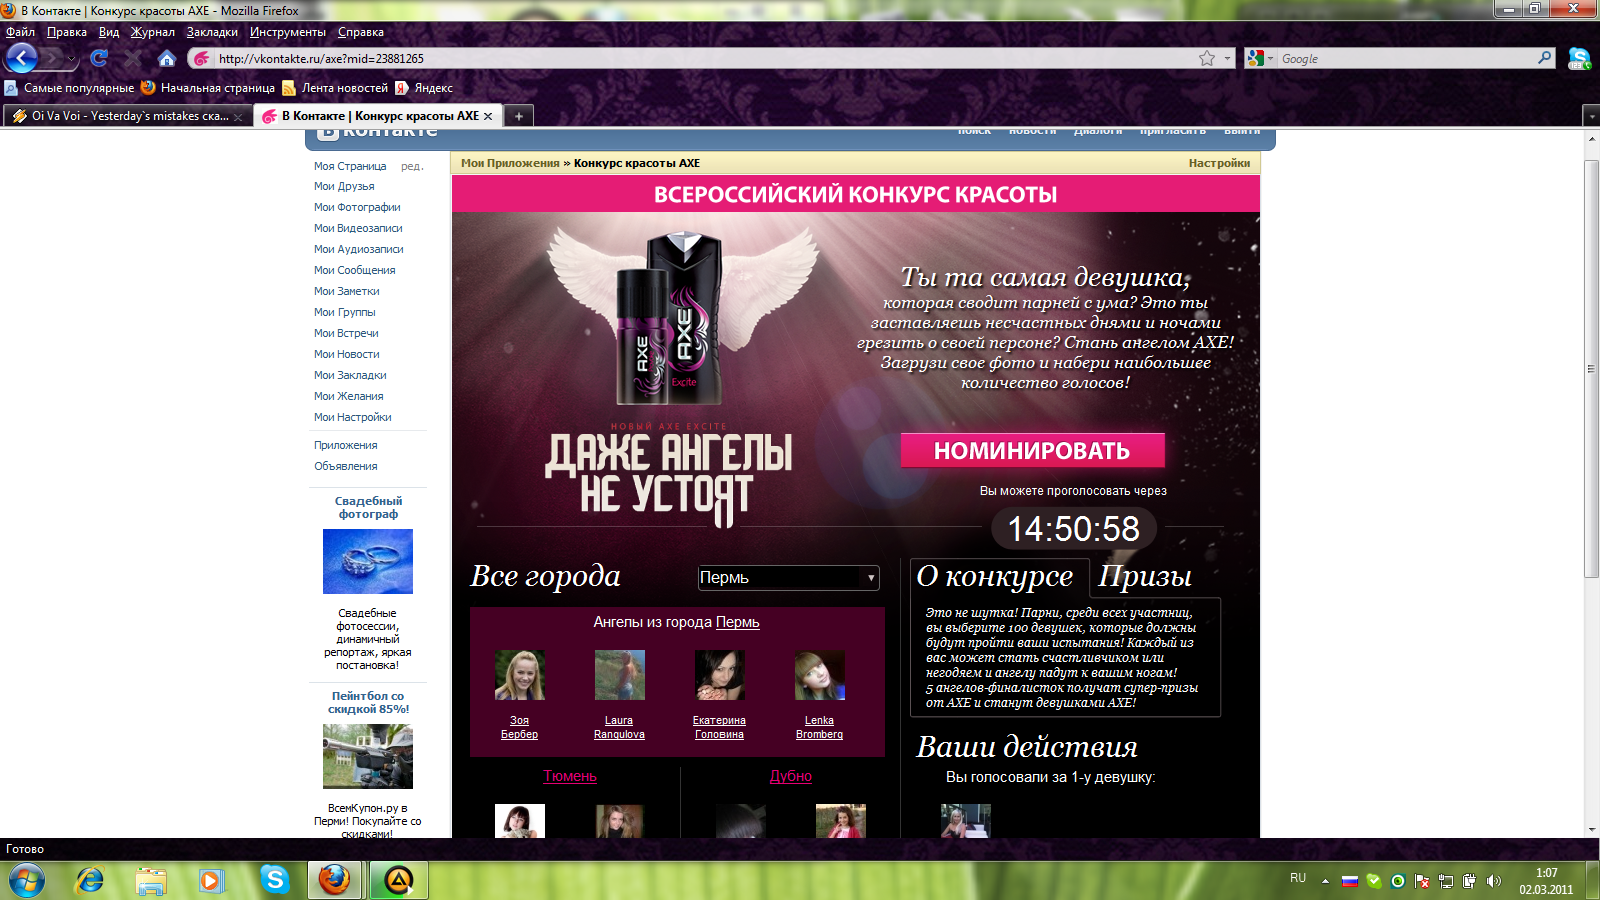The image size is (1600, 900).
Task: Open the Лента новостей bookmark
Action: click(335, 88)
